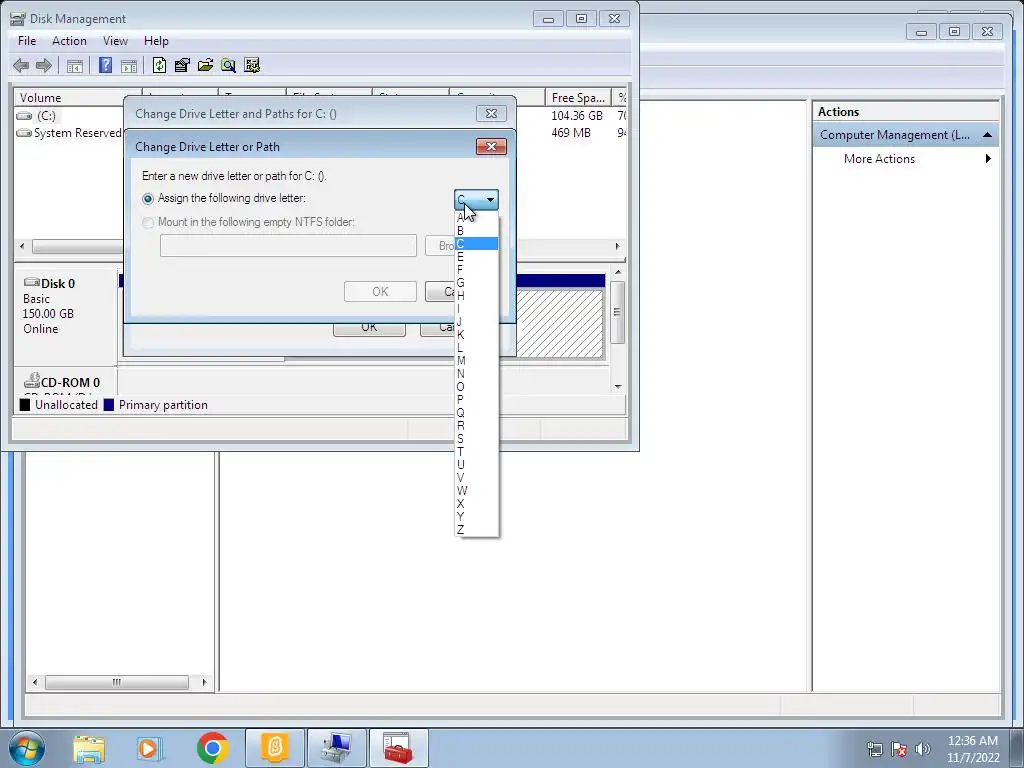Click the Volume column header
The height and width of the screenshot is (768, 1024).
click(77, 98)
